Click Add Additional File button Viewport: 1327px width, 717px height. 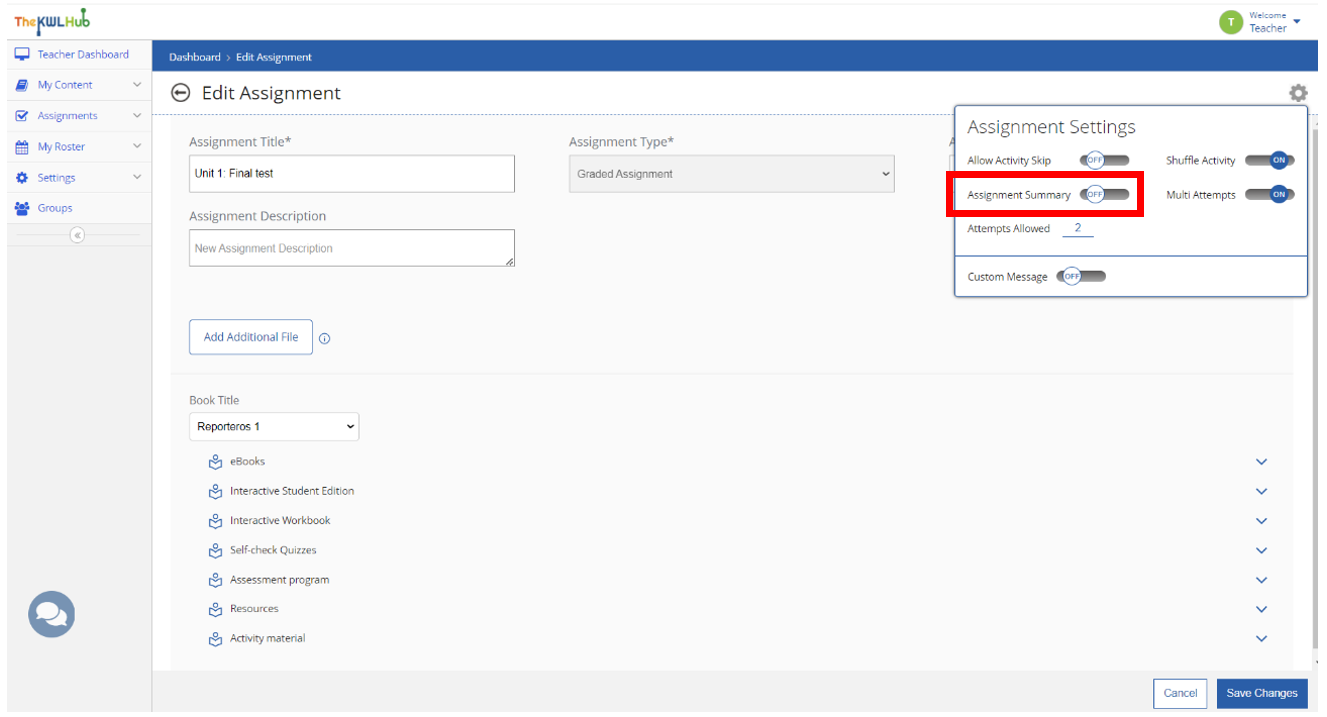point(251,337)
